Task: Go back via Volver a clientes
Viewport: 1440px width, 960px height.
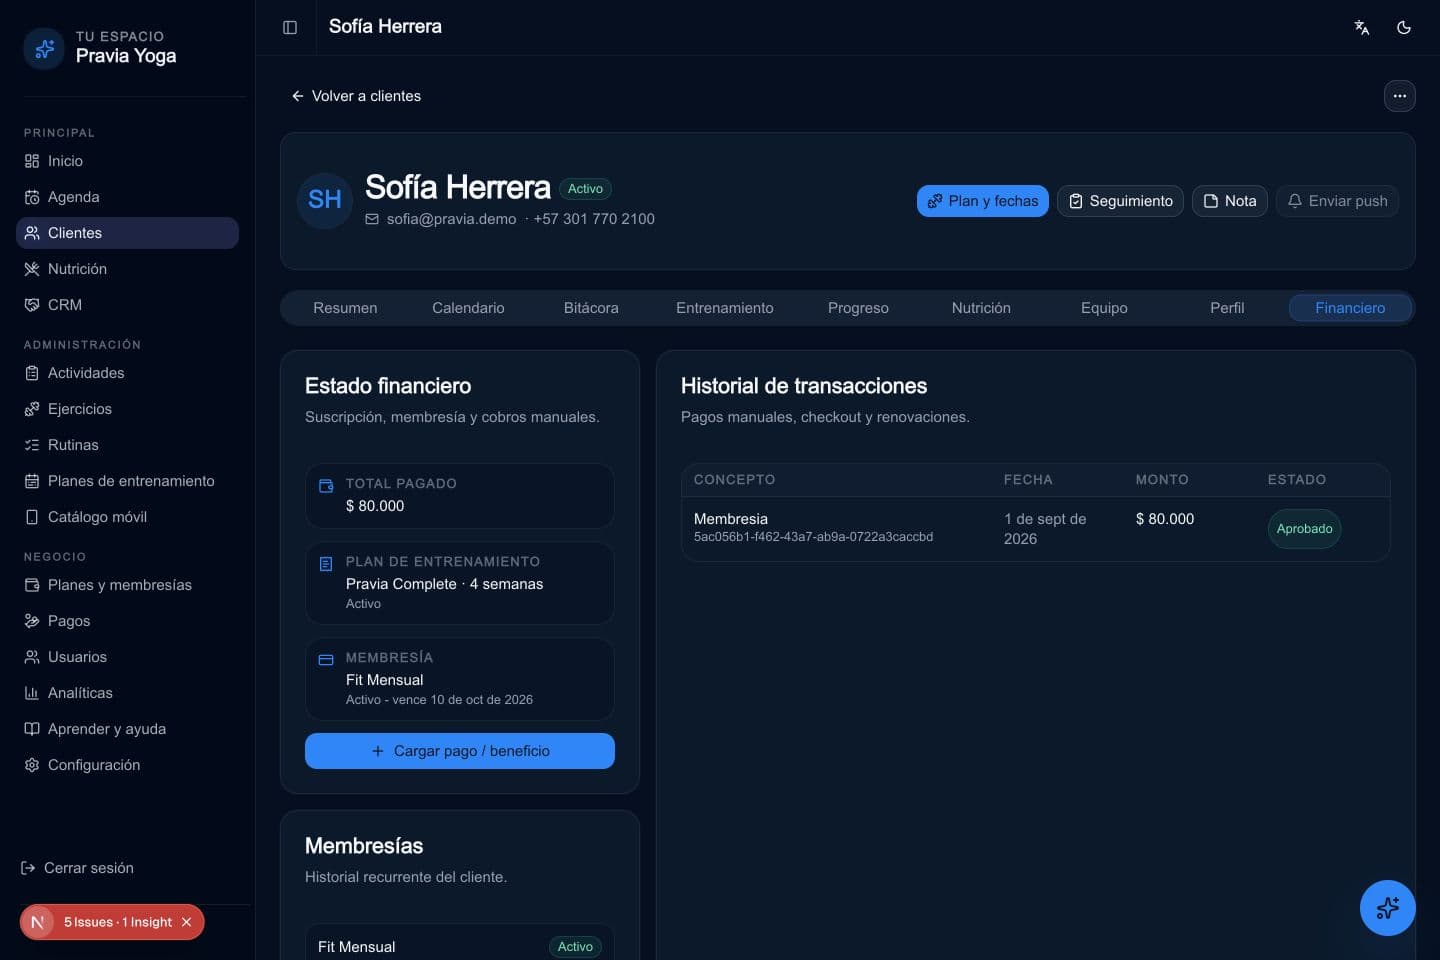Action: (x=356, y=96)
